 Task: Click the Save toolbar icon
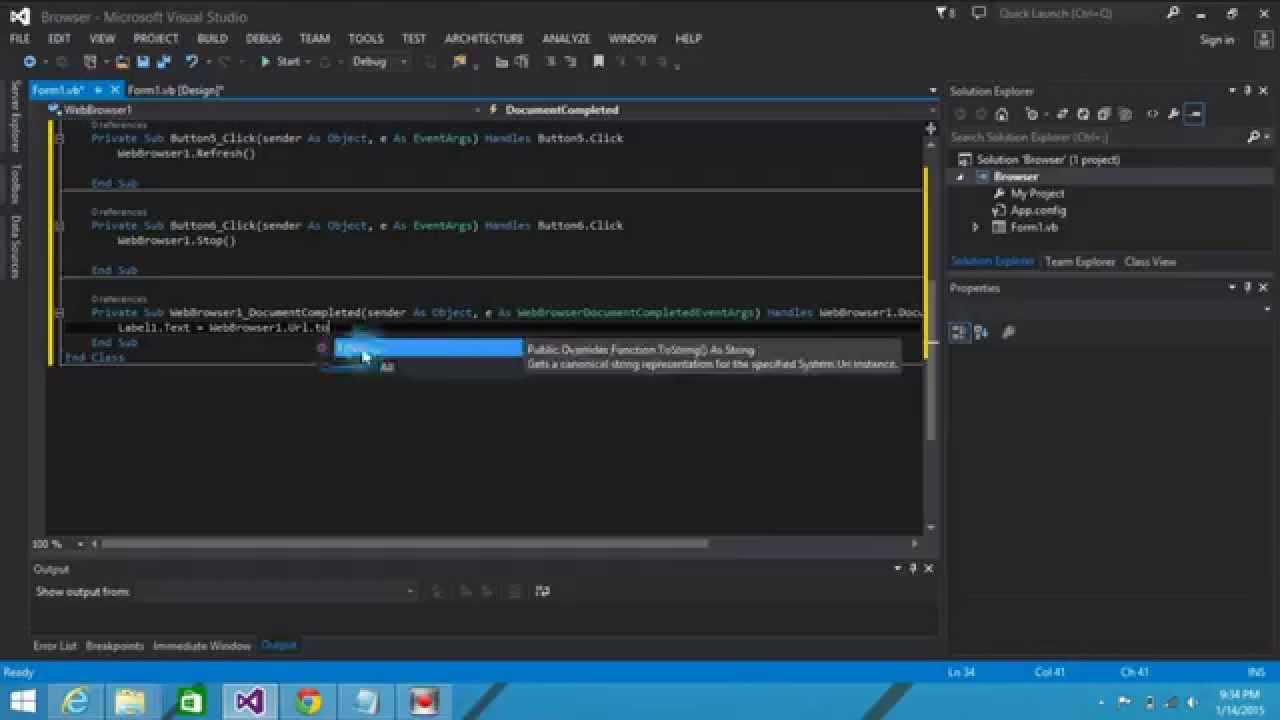click(142, 62)
